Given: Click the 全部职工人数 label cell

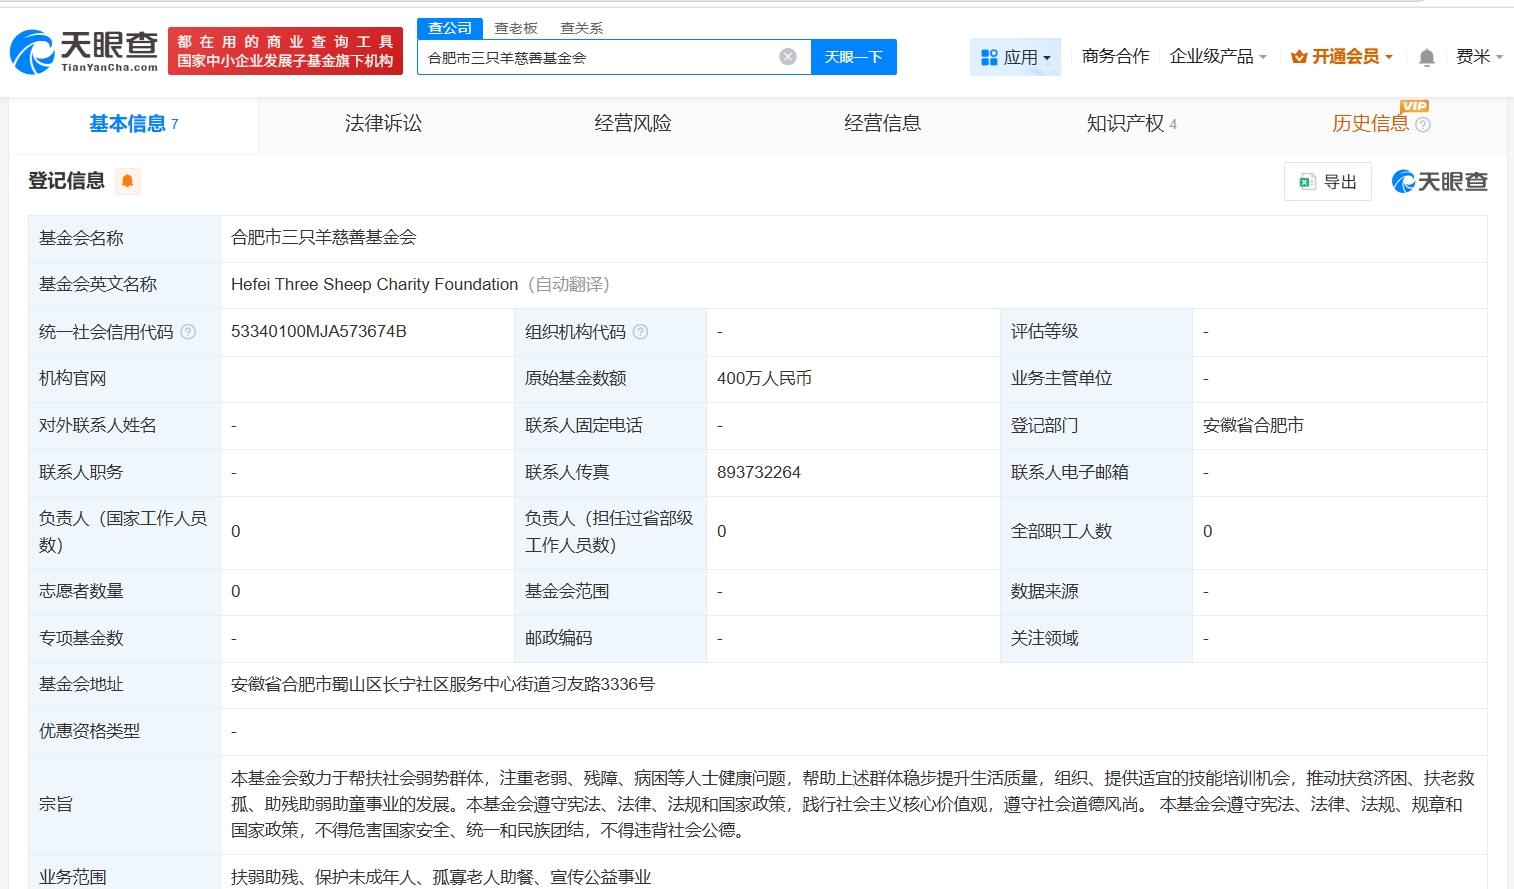Looking at the screenshot, I should pos(1096,532).
